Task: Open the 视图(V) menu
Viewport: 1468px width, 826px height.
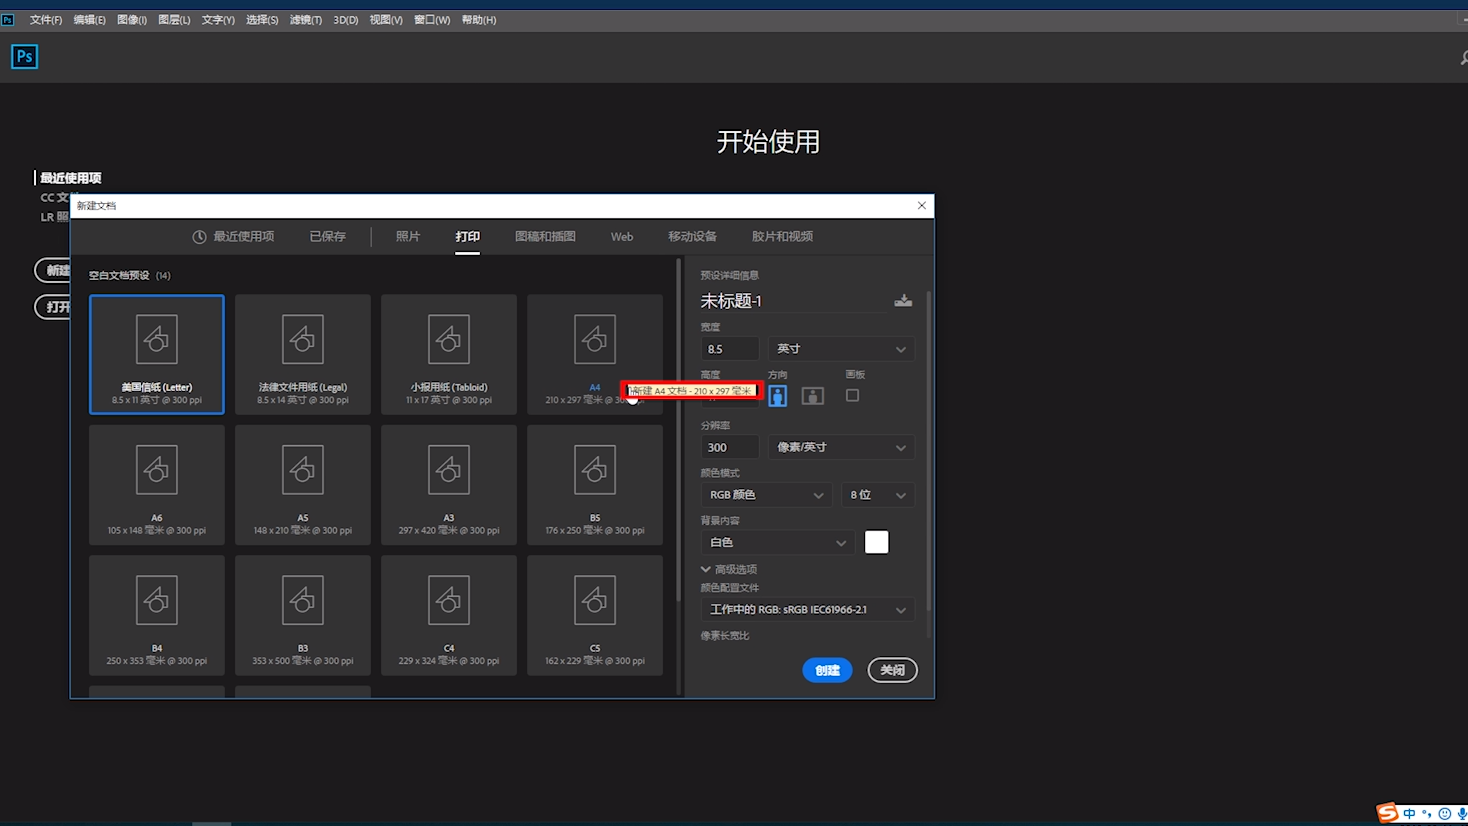Action: [386, 20]
